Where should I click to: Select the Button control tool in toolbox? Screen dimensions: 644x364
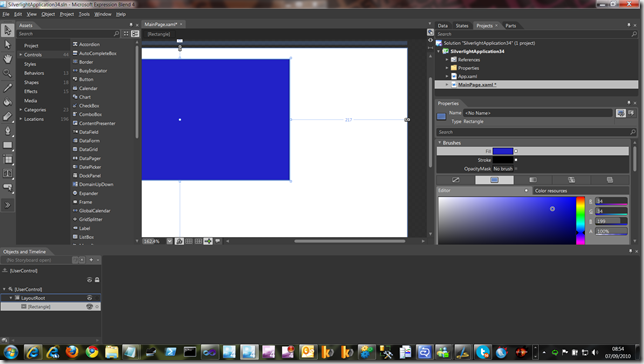tap(7, 188)
